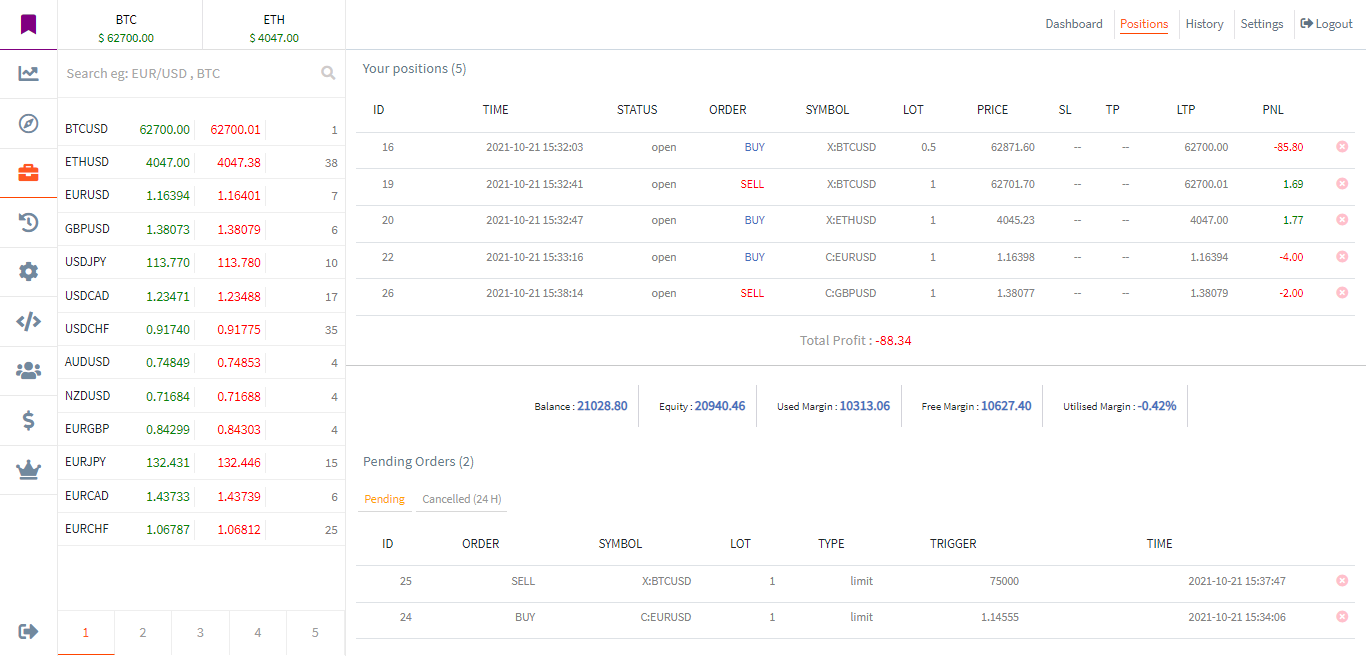Select USDCAD in the watchlist
The height and width of the screenshot is (656, 1366).
(x=201, y=296)
